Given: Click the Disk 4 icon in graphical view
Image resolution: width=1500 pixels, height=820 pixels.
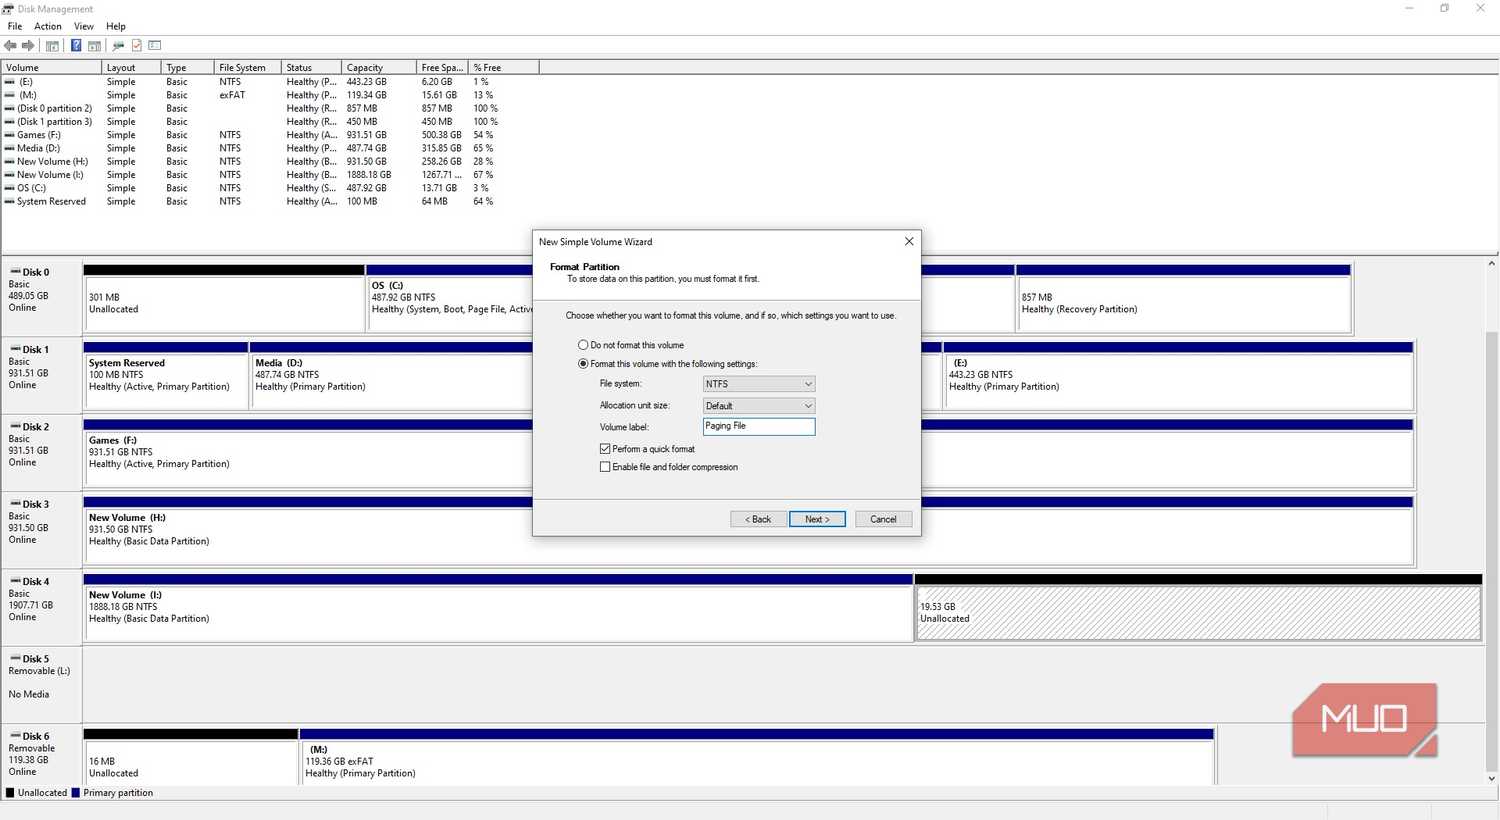Looking at the screenshot, I should point(15,581).
